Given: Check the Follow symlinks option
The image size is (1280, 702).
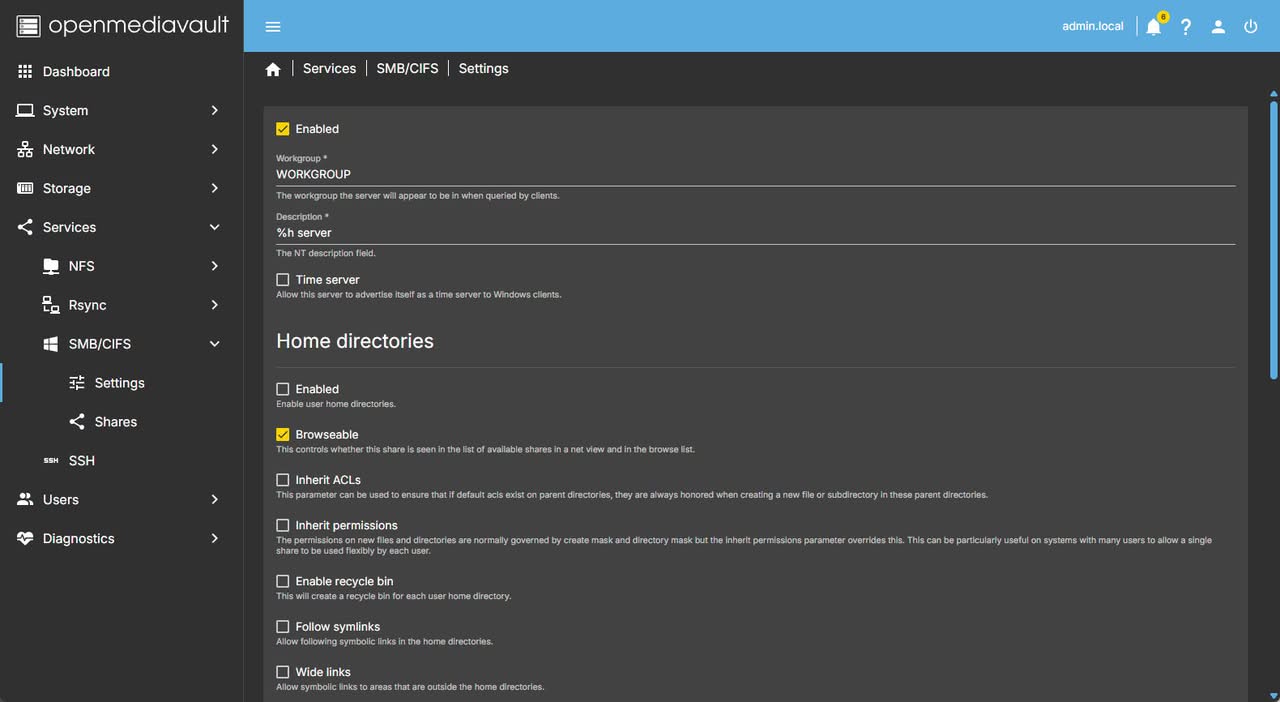Looking at the screenshot, I should coord(283,627).
